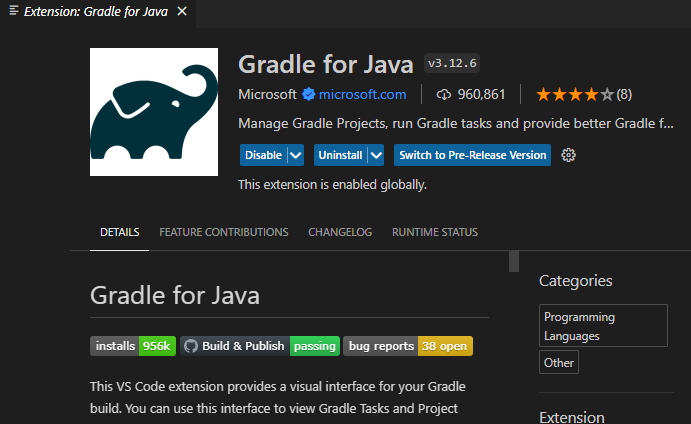Click the star rating icons
The image size is (691, 424).
tap(575, 94)
